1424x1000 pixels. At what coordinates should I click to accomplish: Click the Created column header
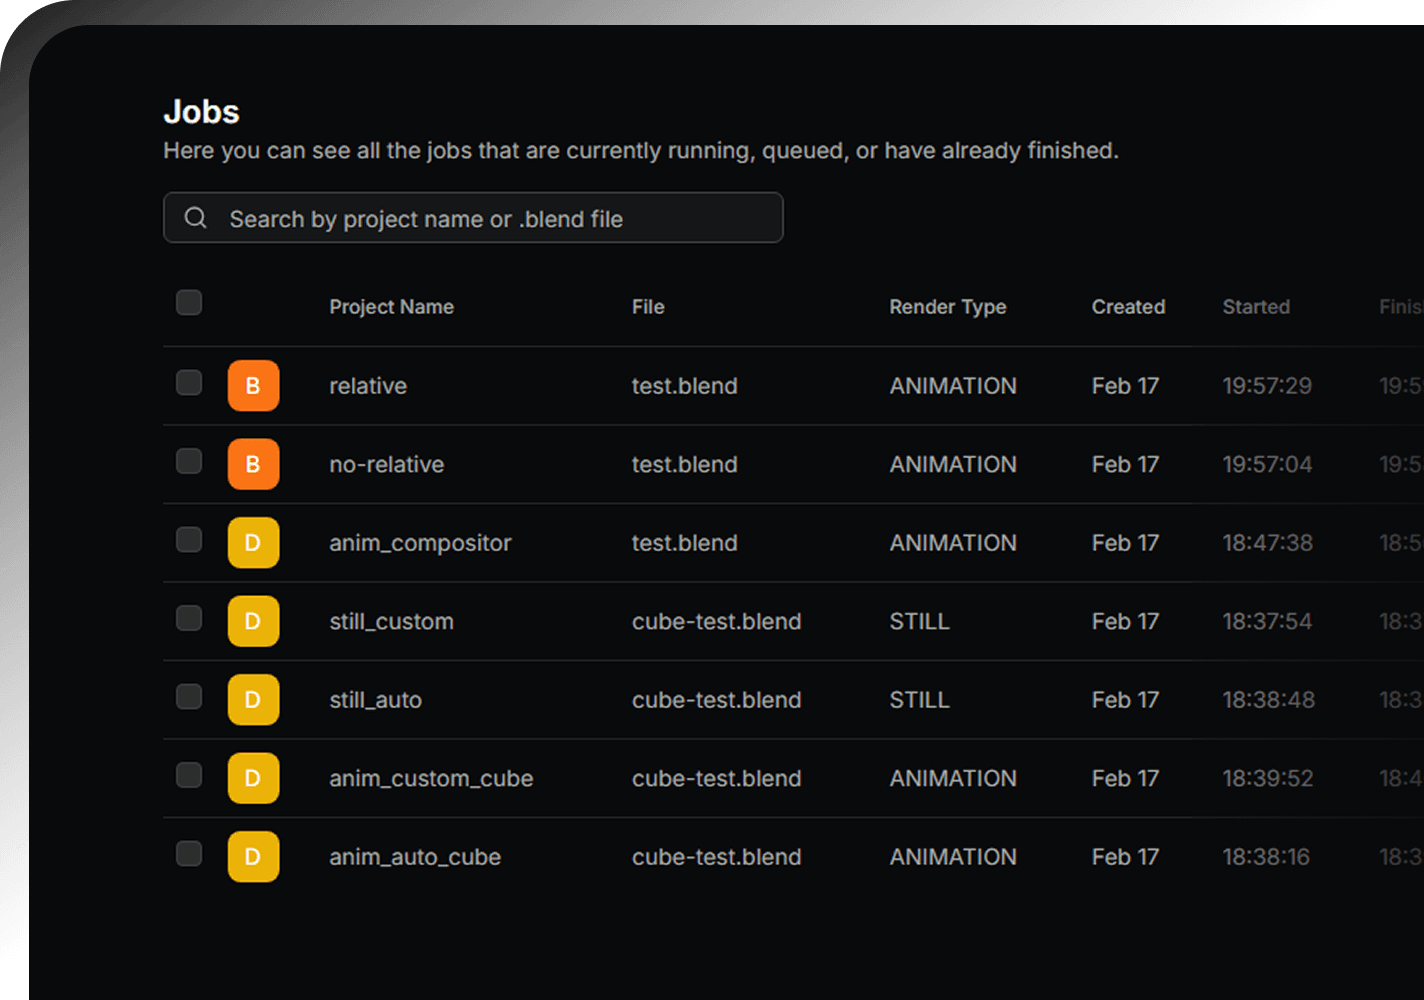click(x=1128, y=307)
